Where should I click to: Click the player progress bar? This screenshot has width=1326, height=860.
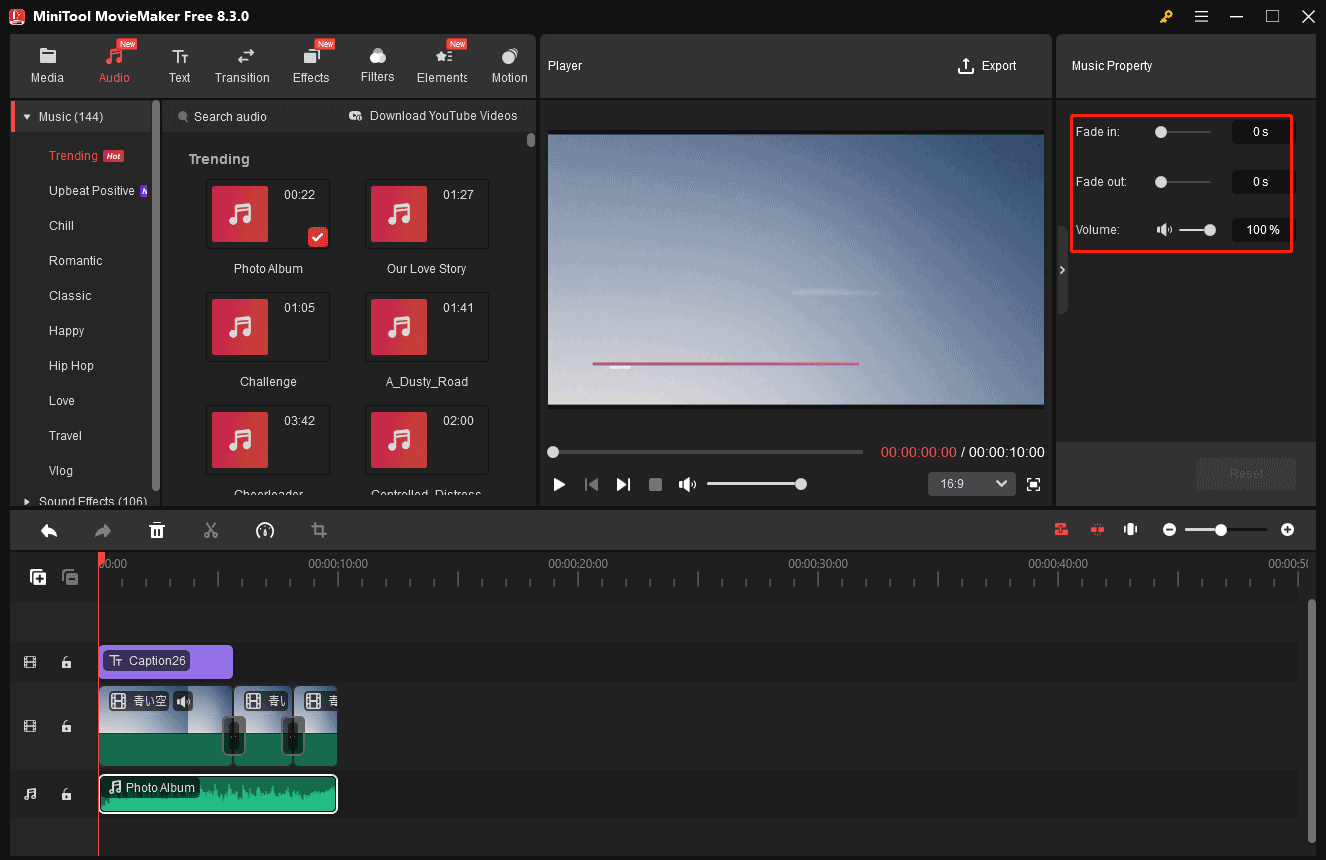click(705, 452)
